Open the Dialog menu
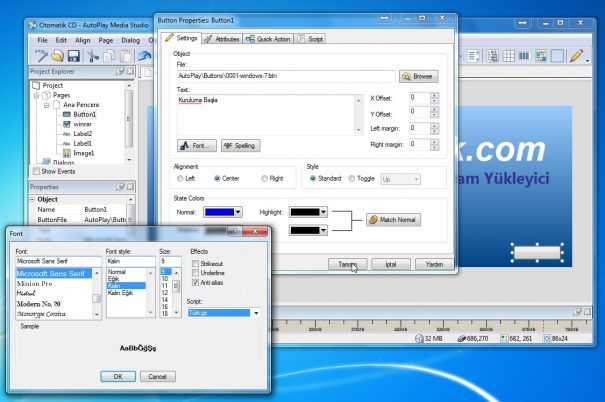This screenshot has height=402, width=605. click(130, 40)
